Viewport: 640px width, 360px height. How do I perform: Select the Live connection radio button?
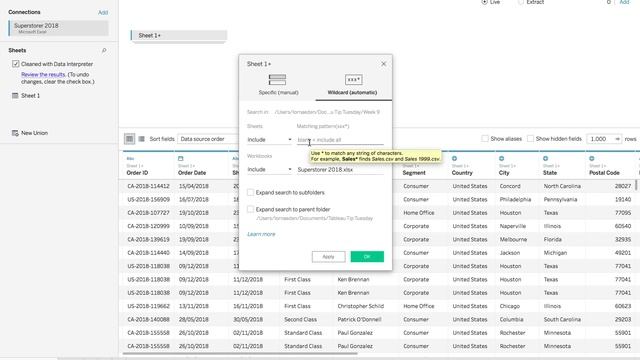point(484,2)
